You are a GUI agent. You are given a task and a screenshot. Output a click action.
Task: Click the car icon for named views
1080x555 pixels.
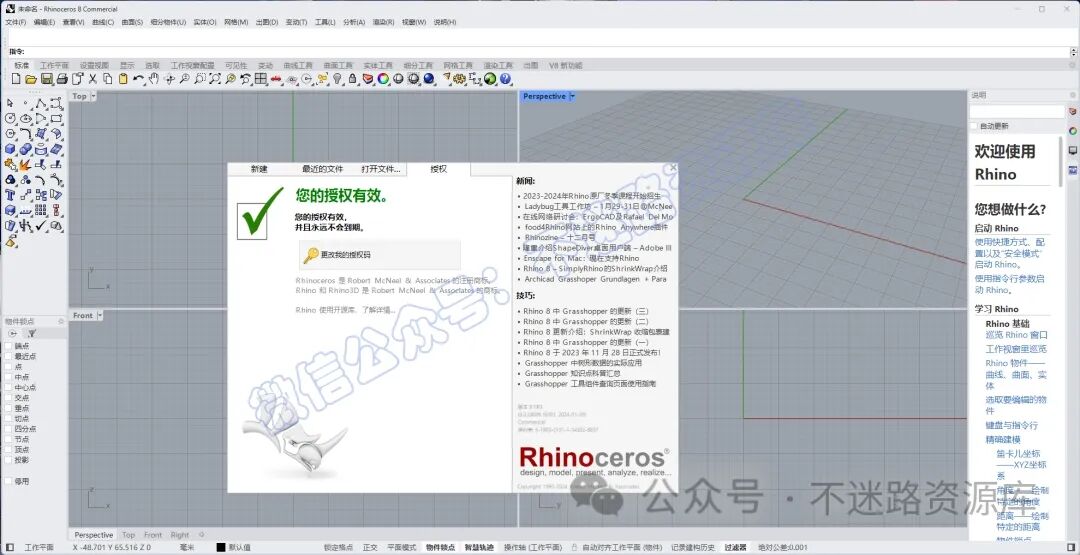tap(276, 79)
